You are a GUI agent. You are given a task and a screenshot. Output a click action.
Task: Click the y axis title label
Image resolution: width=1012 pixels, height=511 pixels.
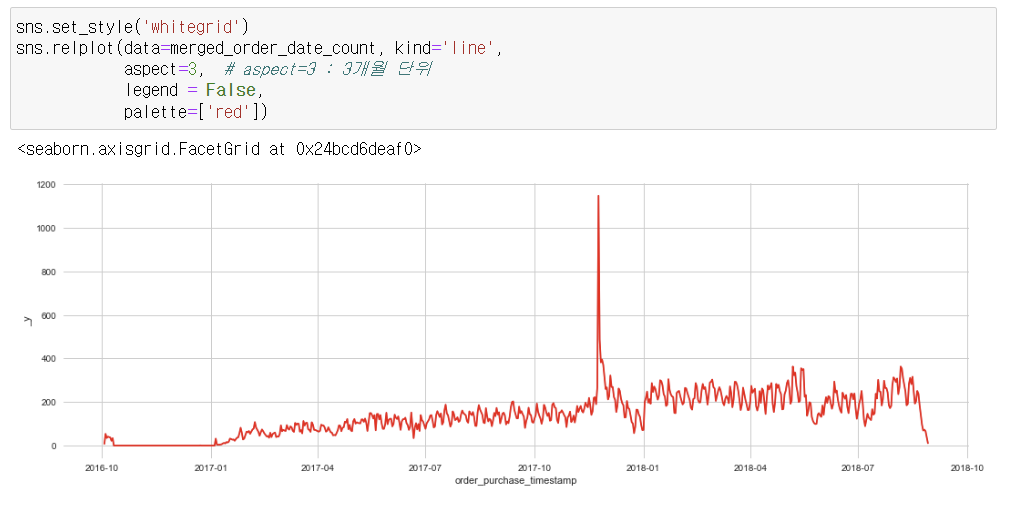[28, 319]
